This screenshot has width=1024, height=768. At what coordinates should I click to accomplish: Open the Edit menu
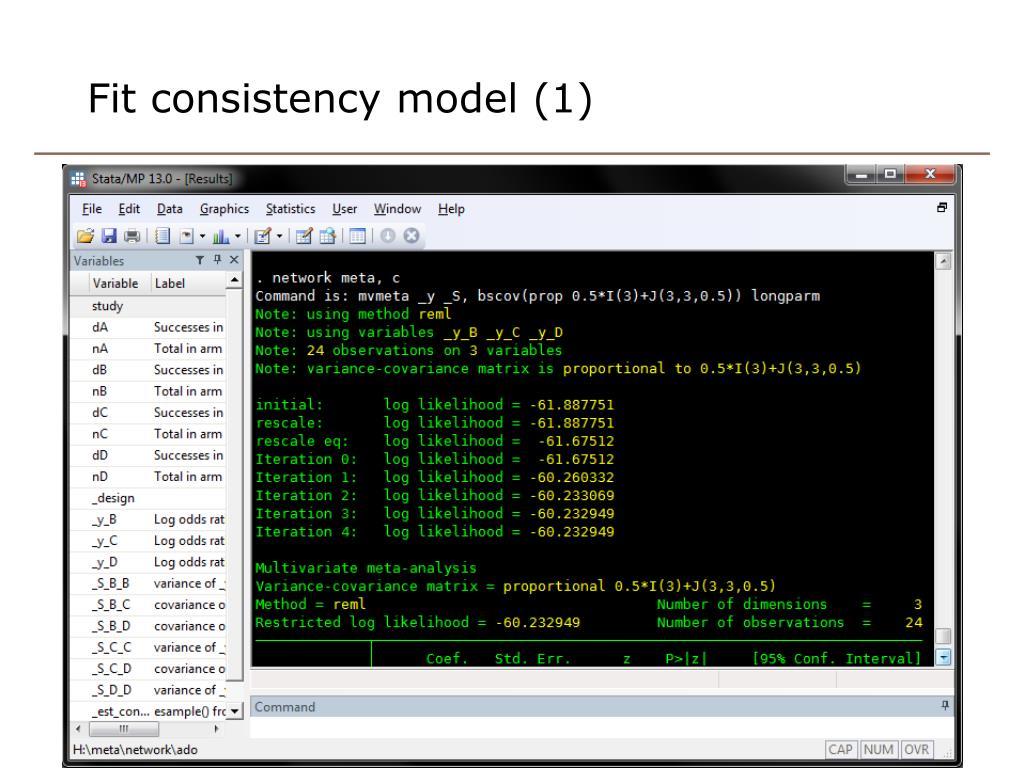pyautogui.click(x=129, y=209)
